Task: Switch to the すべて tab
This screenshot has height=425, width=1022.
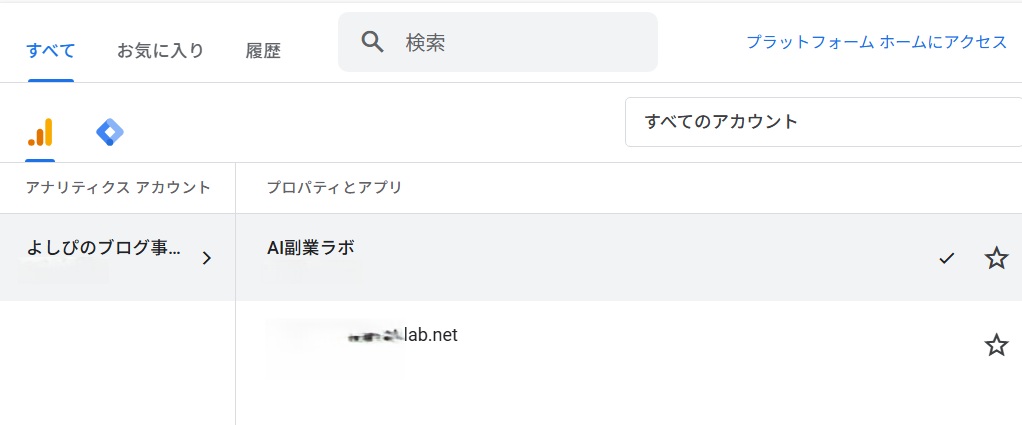Action: (51, 50)
